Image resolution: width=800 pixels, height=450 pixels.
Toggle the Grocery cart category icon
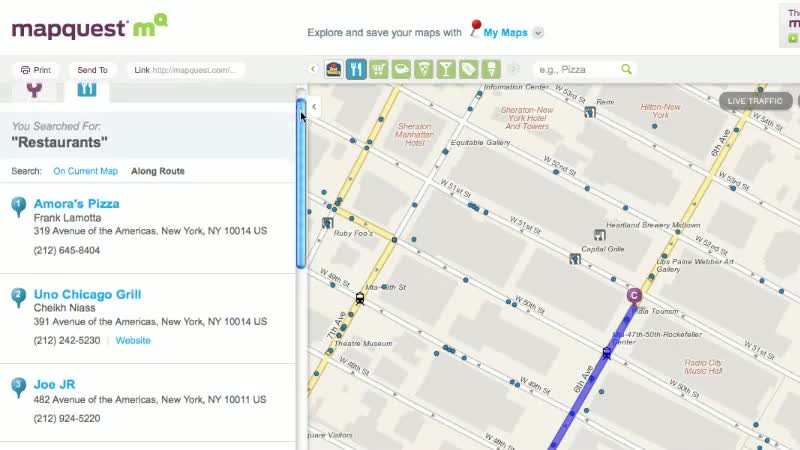pyautogui.click(x=379, y=69)
